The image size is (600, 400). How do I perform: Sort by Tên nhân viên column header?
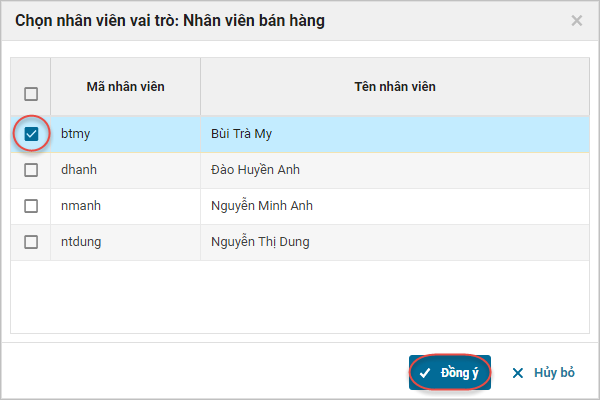394,87
